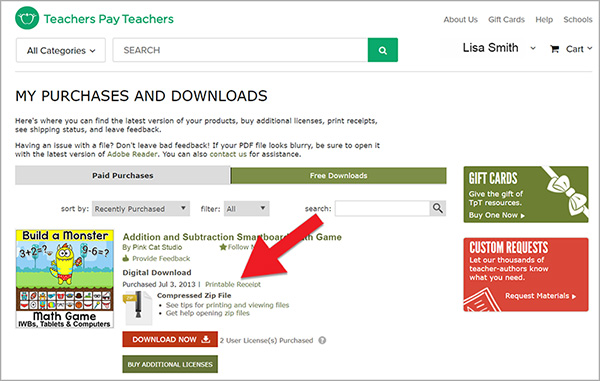Viewport: 600px width, 381px height.
Task: Open the Help menu link
Action: [544, 20]
